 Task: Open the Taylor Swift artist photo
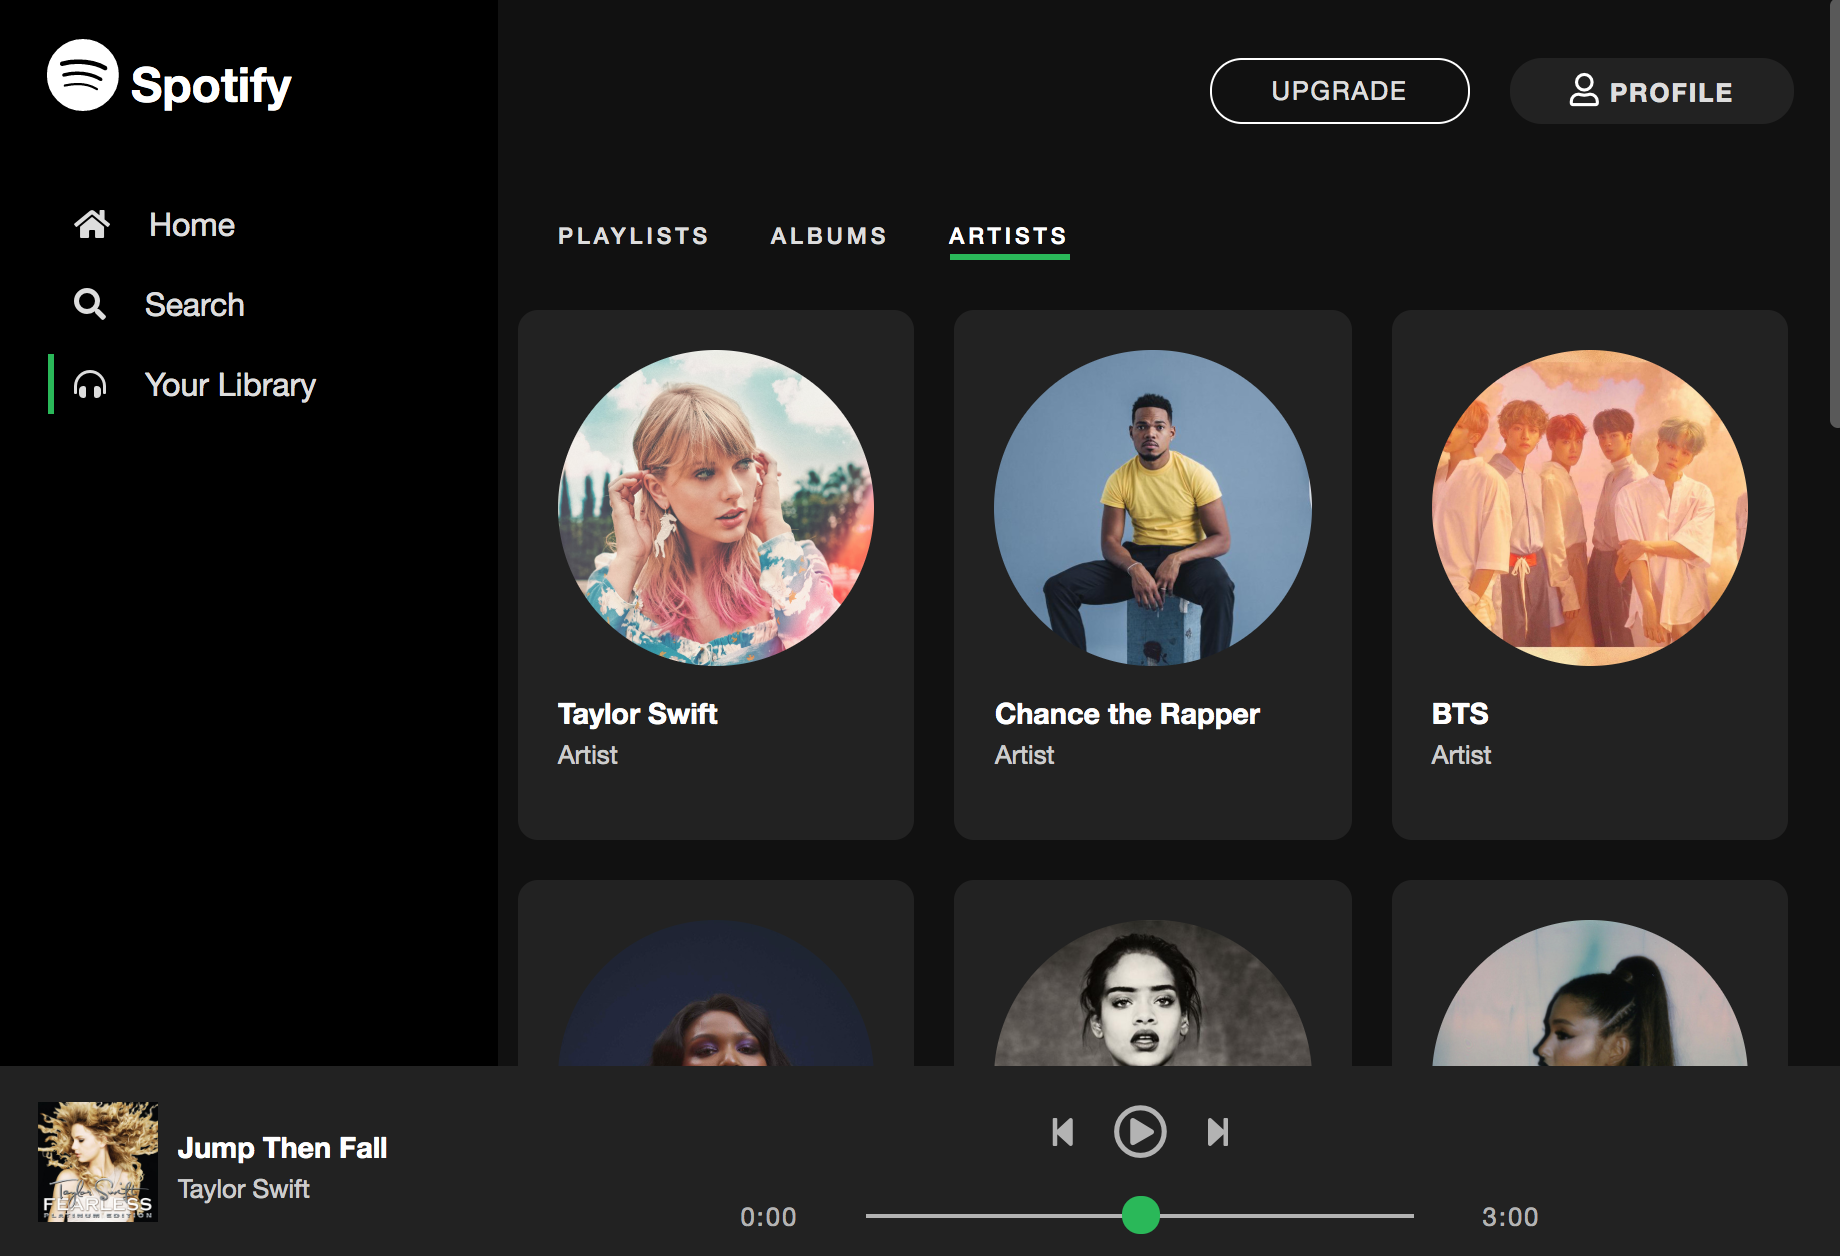(x=715, y=508)
